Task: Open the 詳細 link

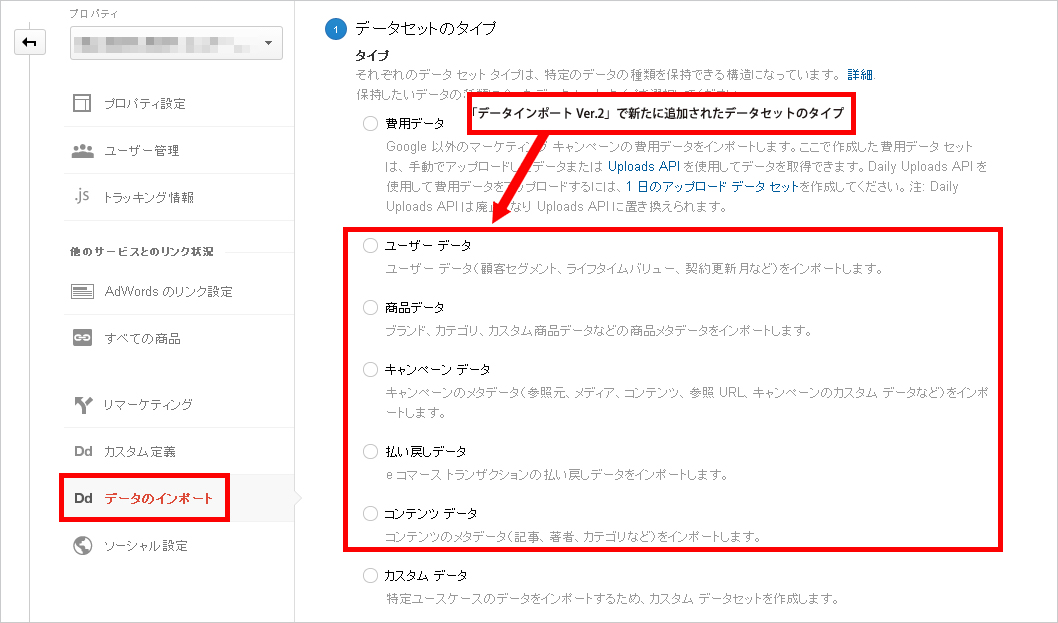Action: click(860, 75)
